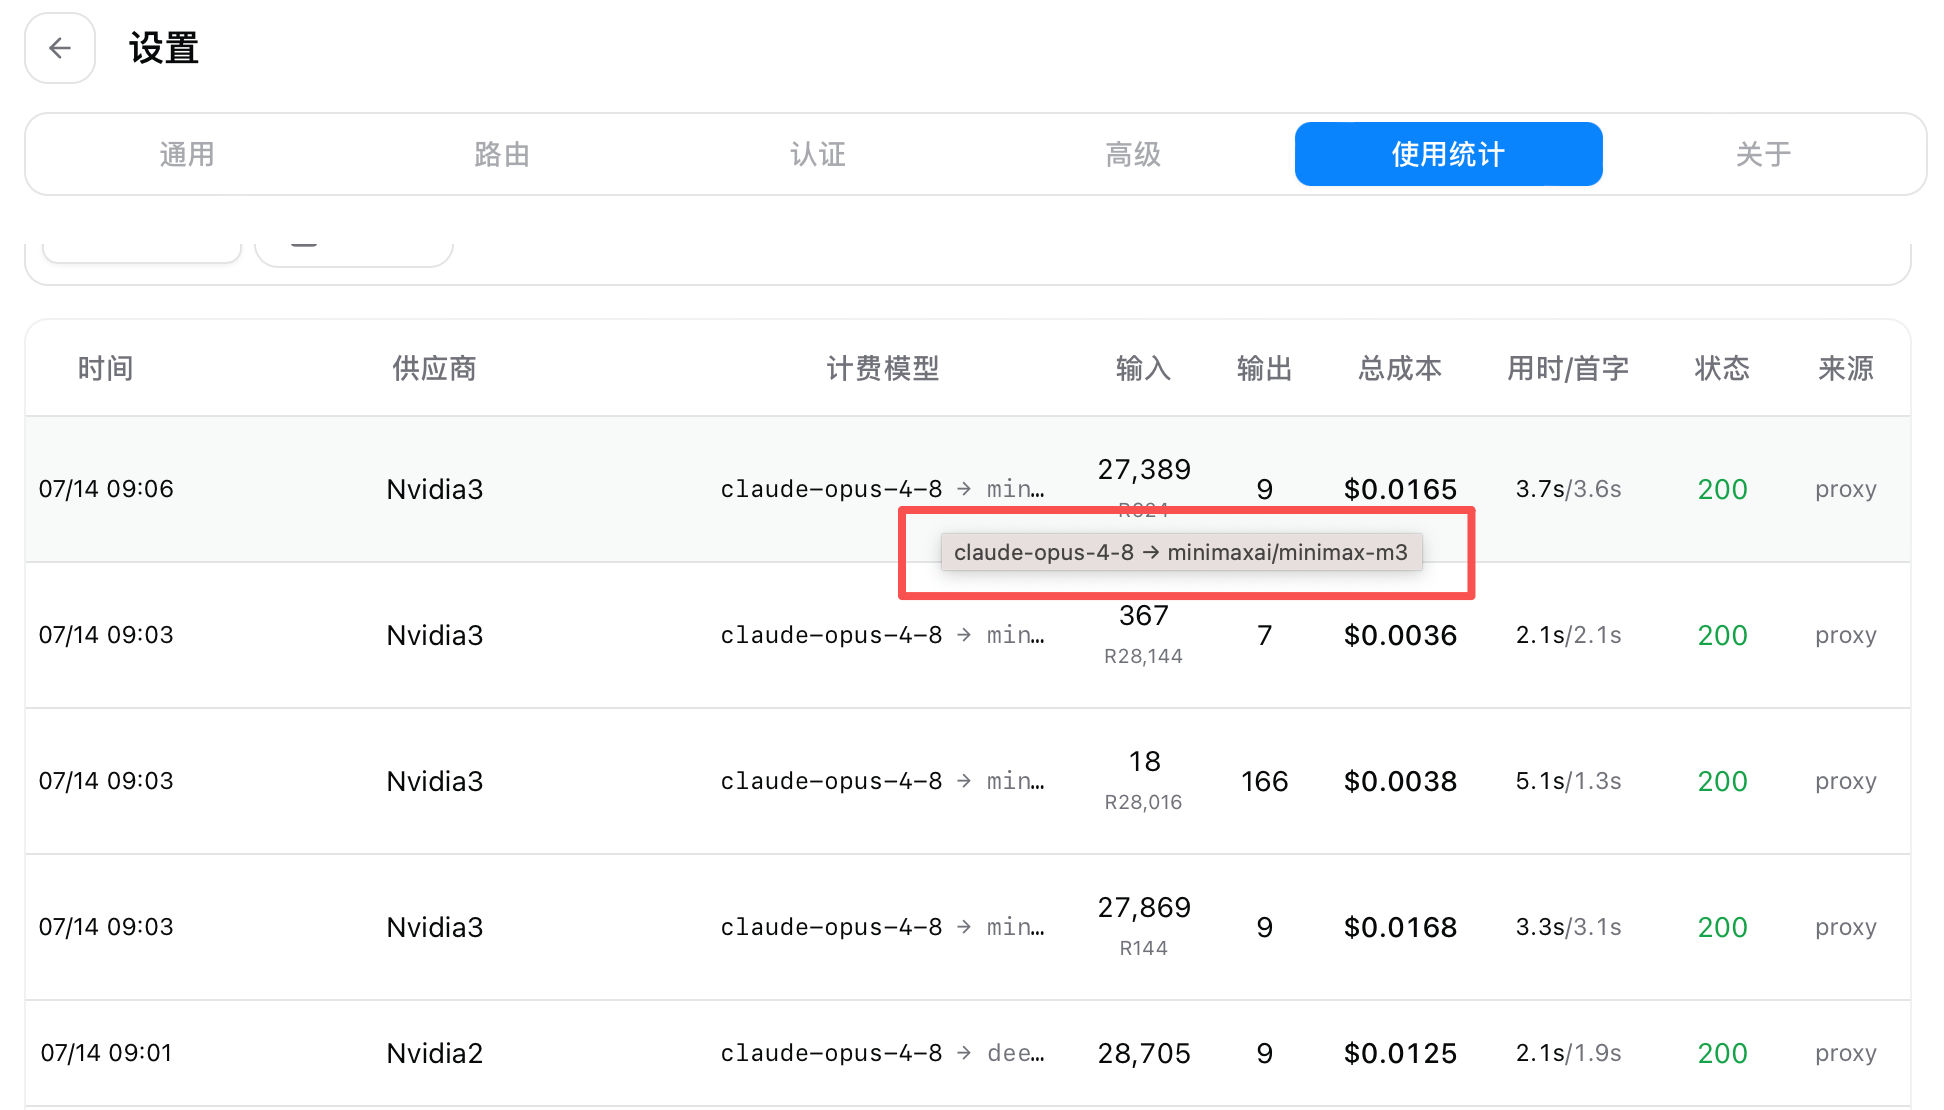Click the output value 166
The width and height of the screenshot is (1944, 1110).
(1265, 781)
